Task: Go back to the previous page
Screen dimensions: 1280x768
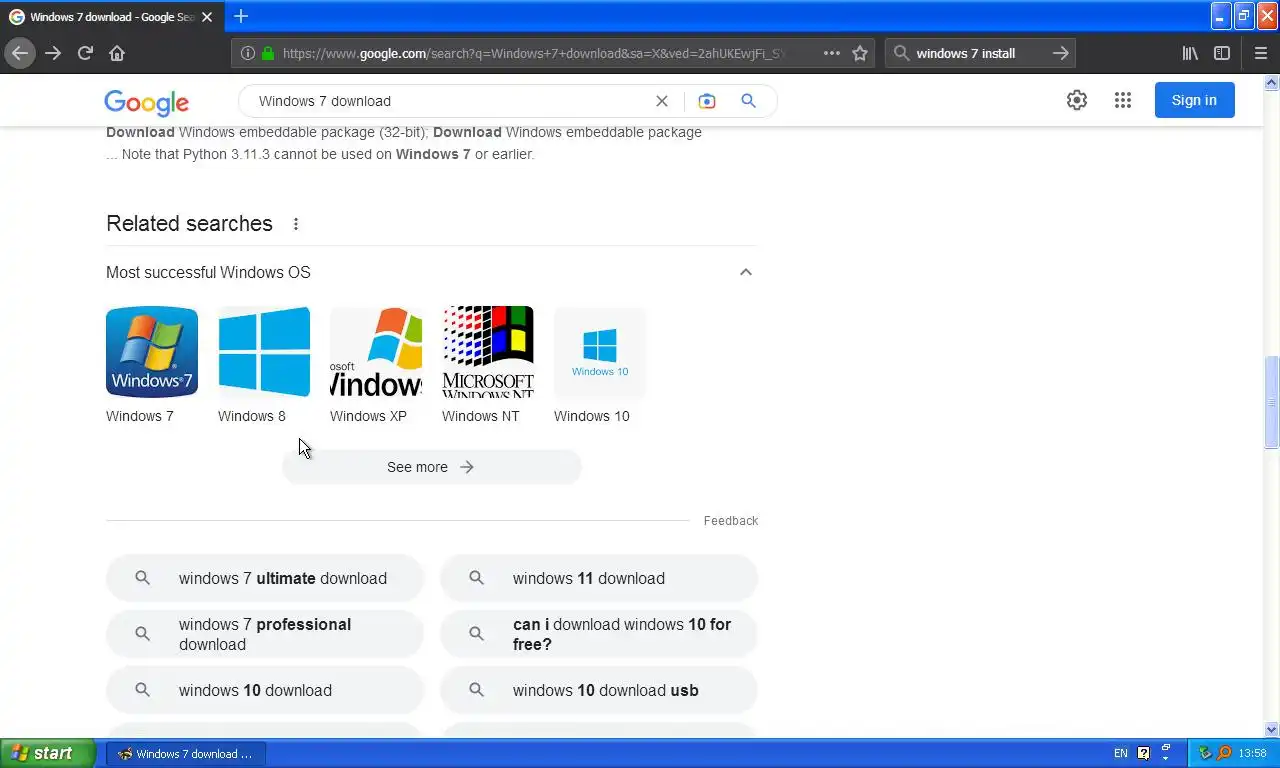Action: point(20,53)
